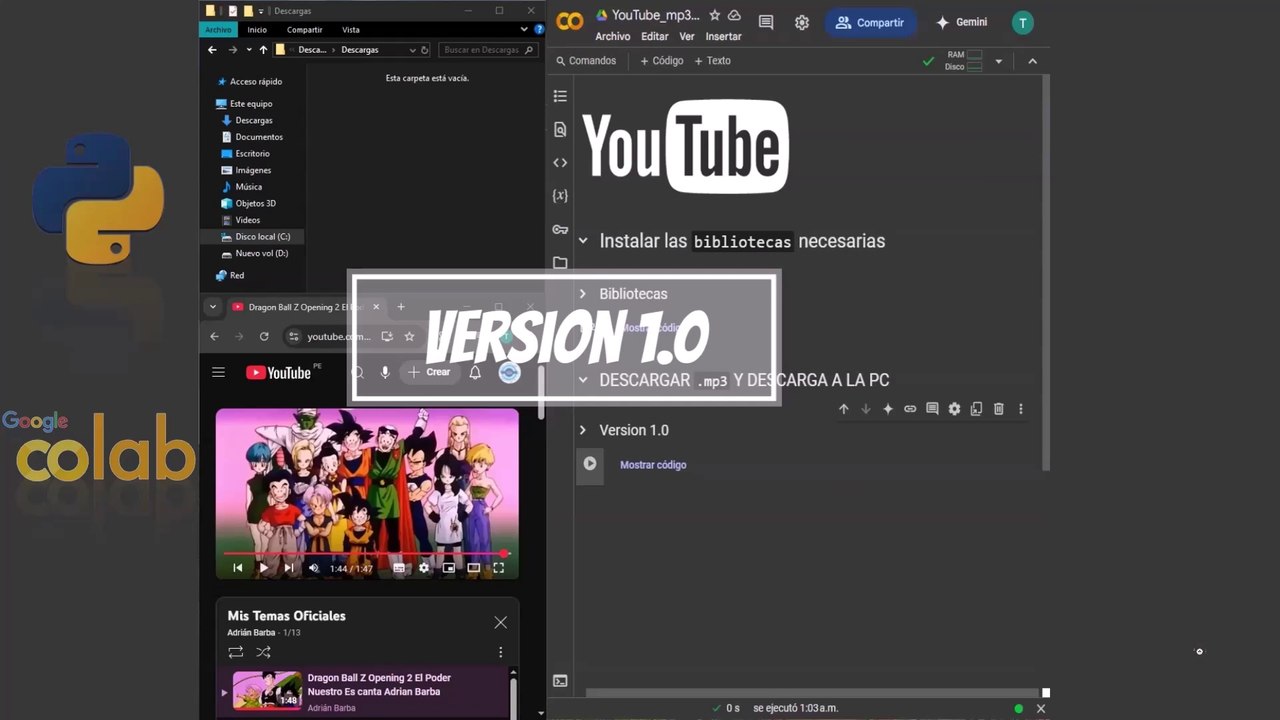1280x720 pixels.
Task: Toggle shuffle for the Mis Temas Oficiales playlist
Action: pyautogui.click(x=263, y=652)
